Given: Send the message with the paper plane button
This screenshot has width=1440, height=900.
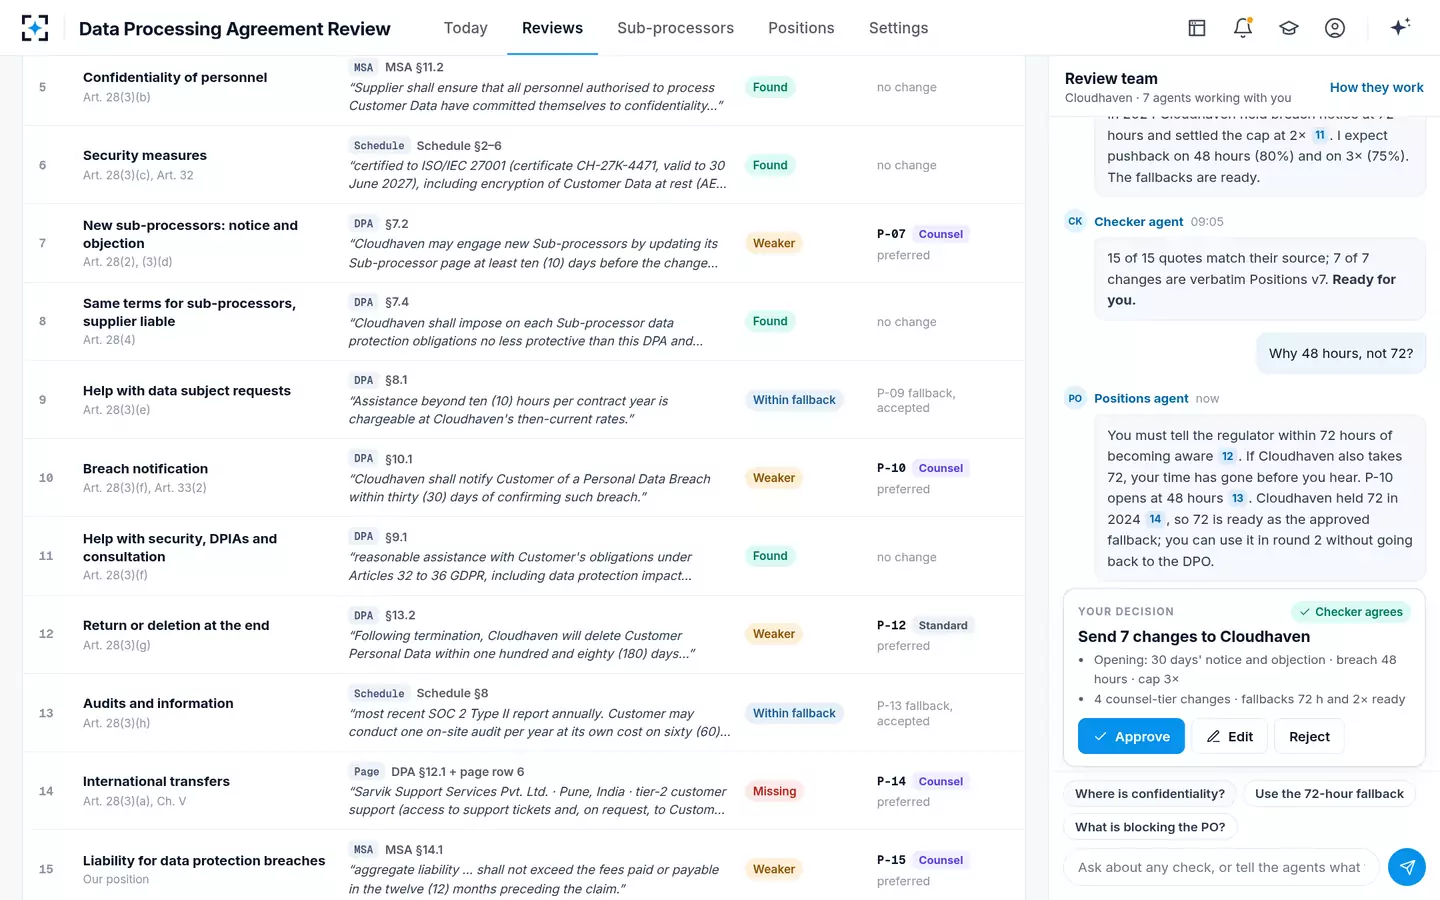Looking at the screenshot, I should pyautogui.click(x=1407, y=867).
